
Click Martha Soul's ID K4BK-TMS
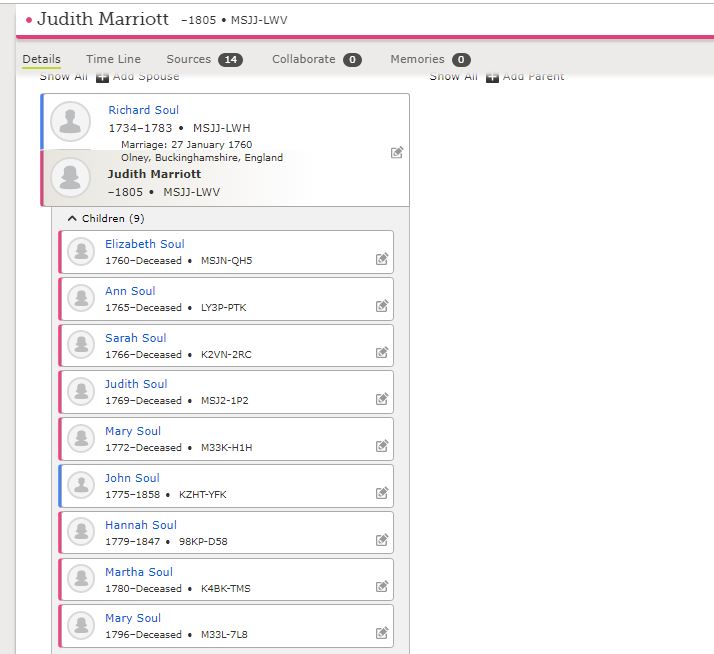pos(225,588)
